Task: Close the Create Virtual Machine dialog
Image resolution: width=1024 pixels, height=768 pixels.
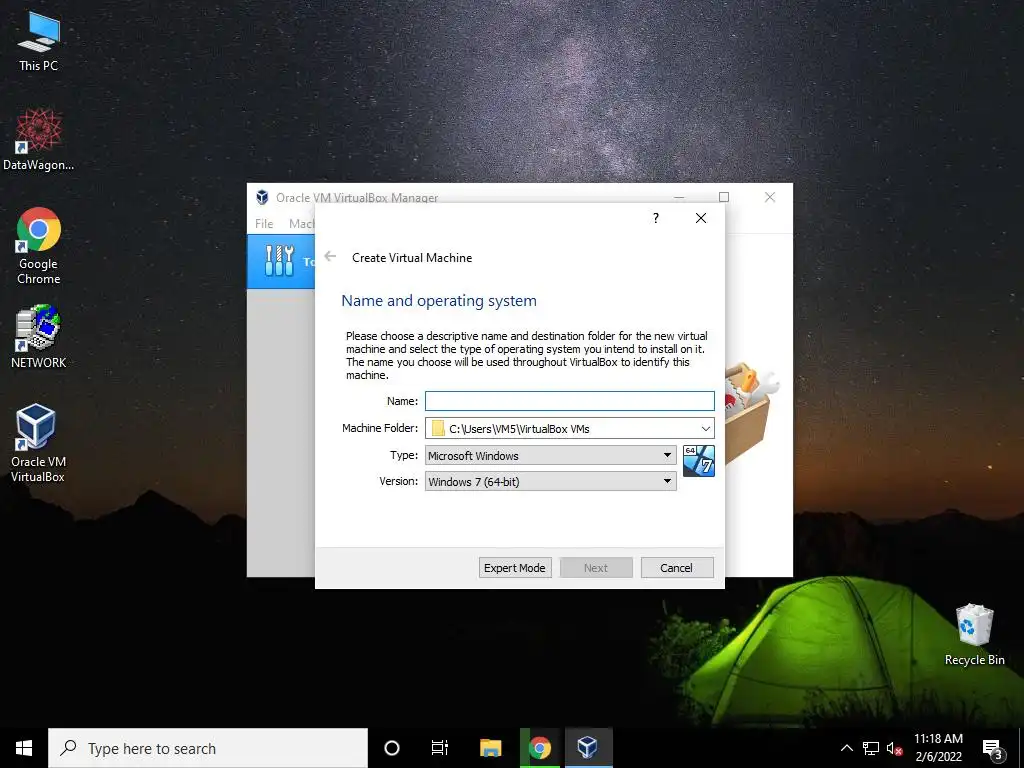Action: click(701, 218)
